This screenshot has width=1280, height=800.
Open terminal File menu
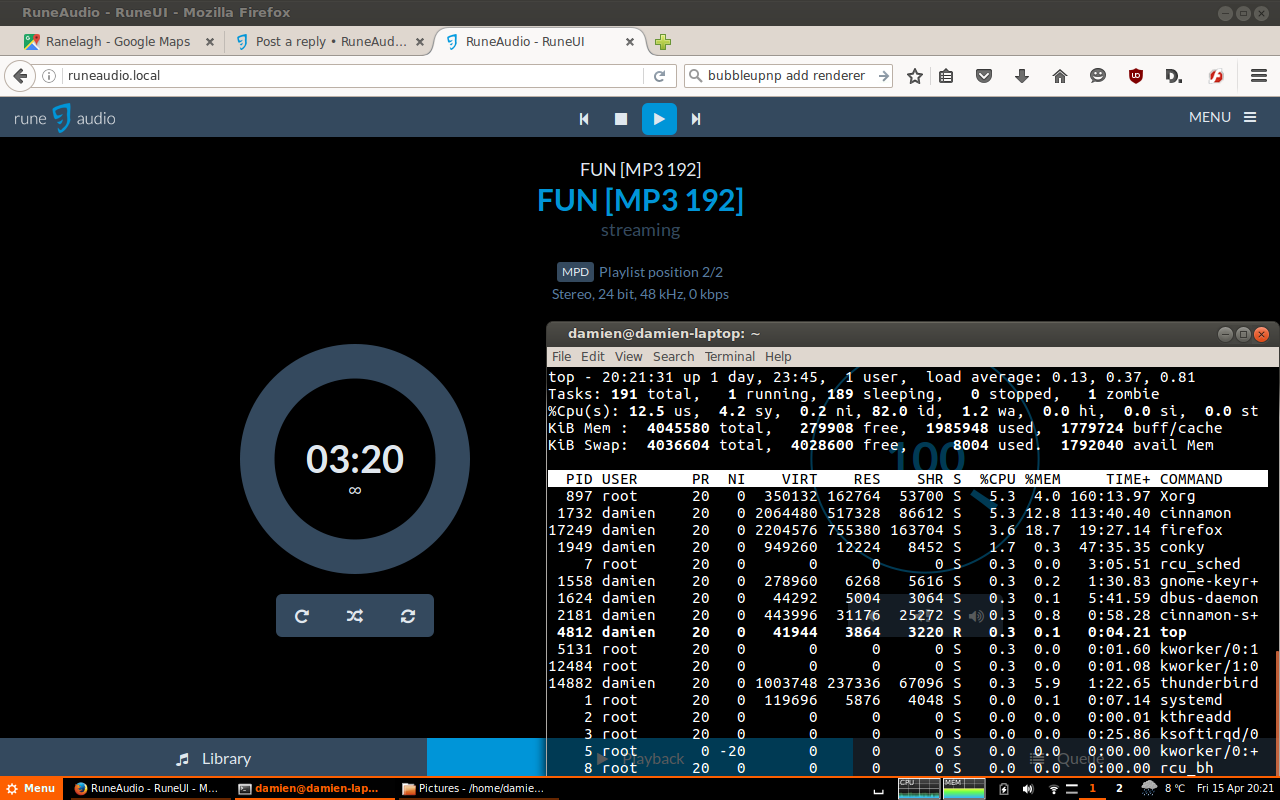pos(562,356)
